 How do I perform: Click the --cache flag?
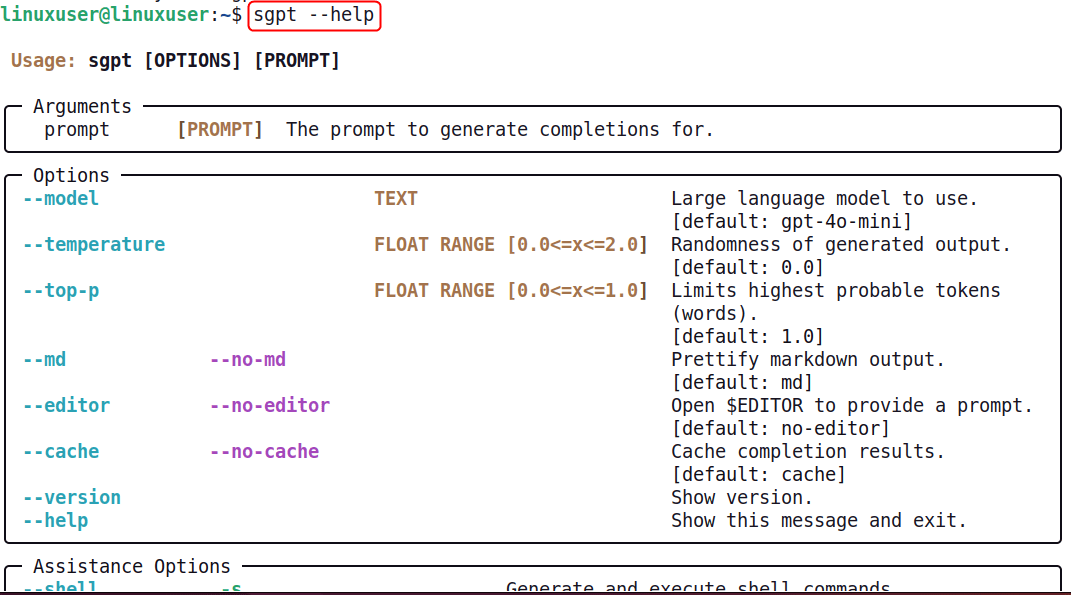[61, 451]
